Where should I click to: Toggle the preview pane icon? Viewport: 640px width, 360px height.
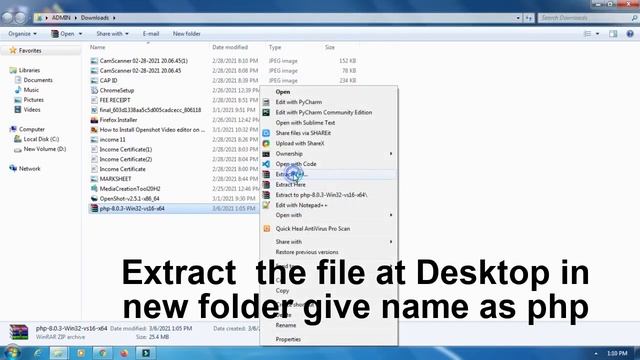coord(613,34)
